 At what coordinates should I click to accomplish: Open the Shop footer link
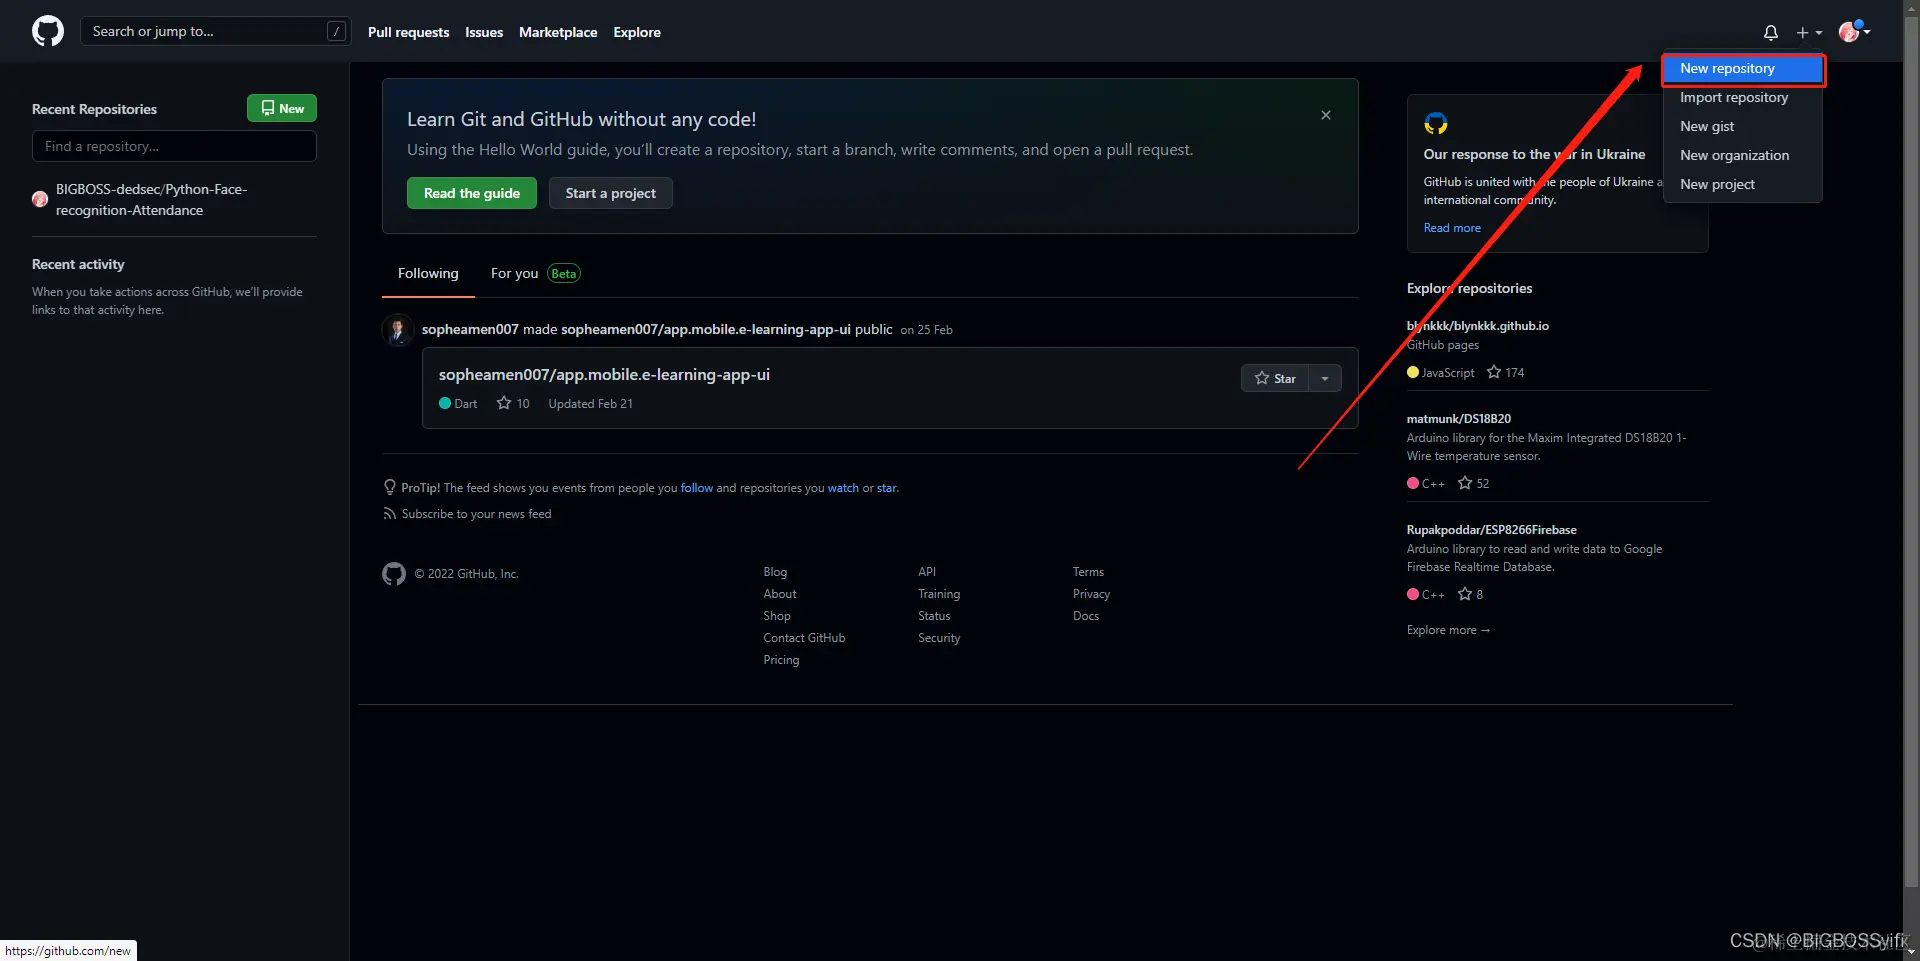(x=777, y=616)
